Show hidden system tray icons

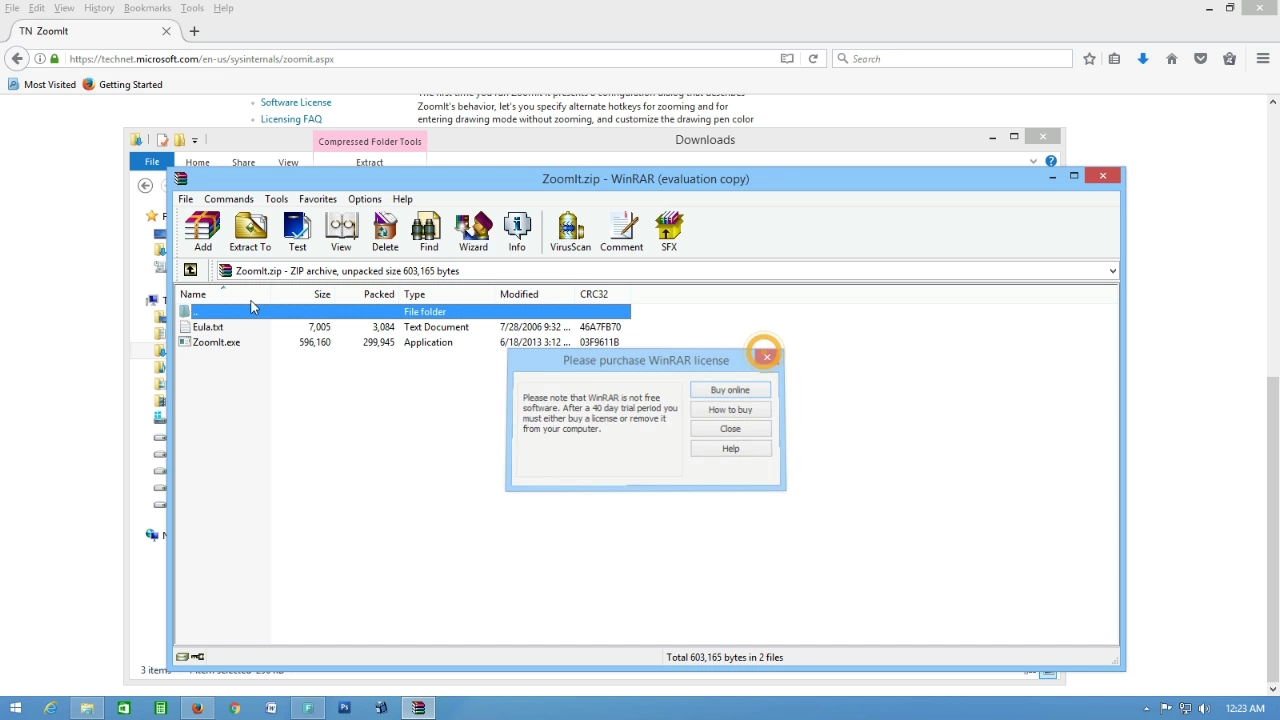[x=1147, y=708]
